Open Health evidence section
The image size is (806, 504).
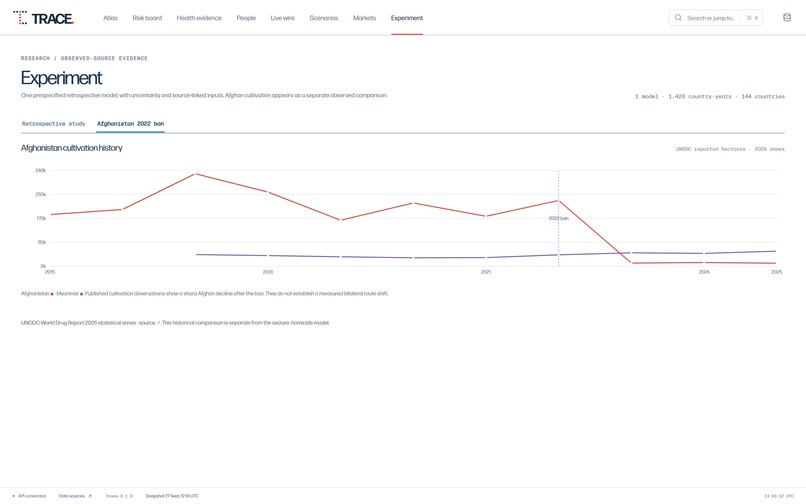(199, 18)
